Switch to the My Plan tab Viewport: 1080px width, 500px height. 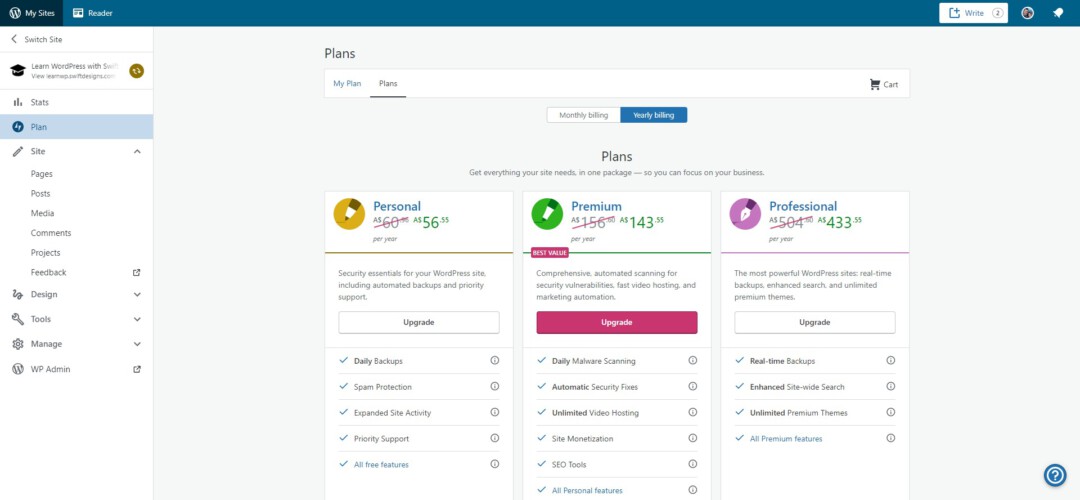click(347, 84)
